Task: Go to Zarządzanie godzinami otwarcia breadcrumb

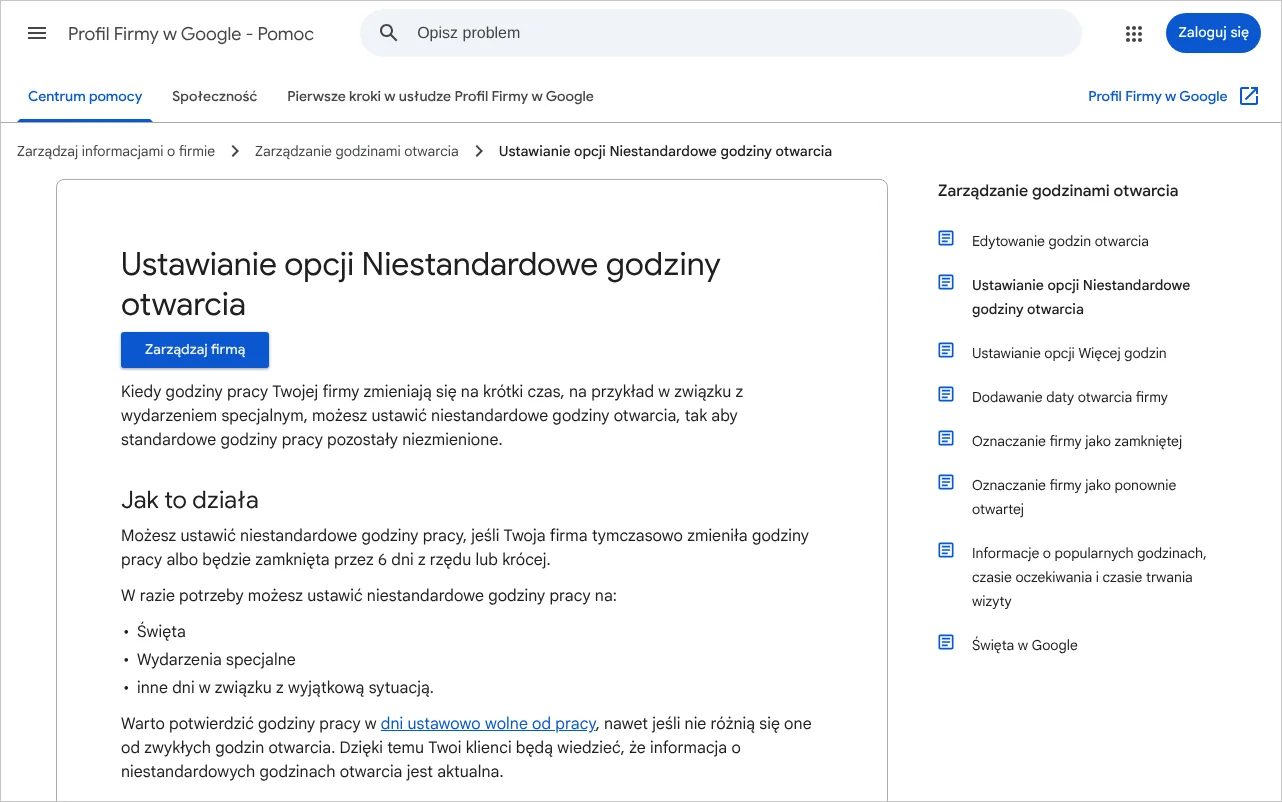Action: point(357,151)
